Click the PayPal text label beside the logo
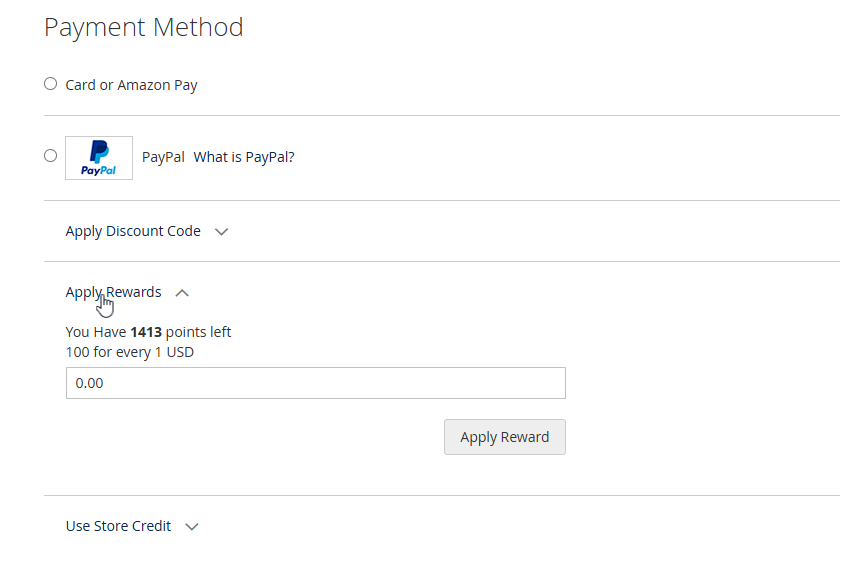867x564 pixels. coord(163,157)
